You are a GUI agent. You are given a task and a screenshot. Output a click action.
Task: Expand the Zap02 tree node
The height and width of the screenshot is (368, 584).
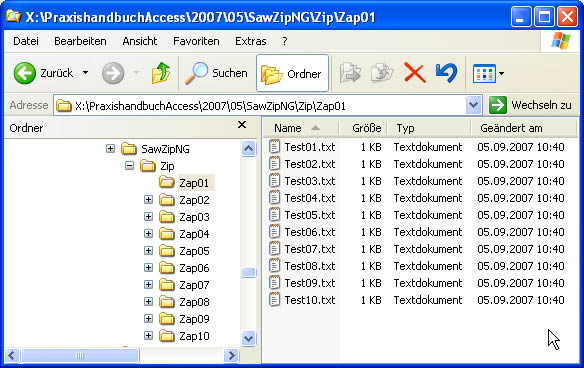coord(148,200)
